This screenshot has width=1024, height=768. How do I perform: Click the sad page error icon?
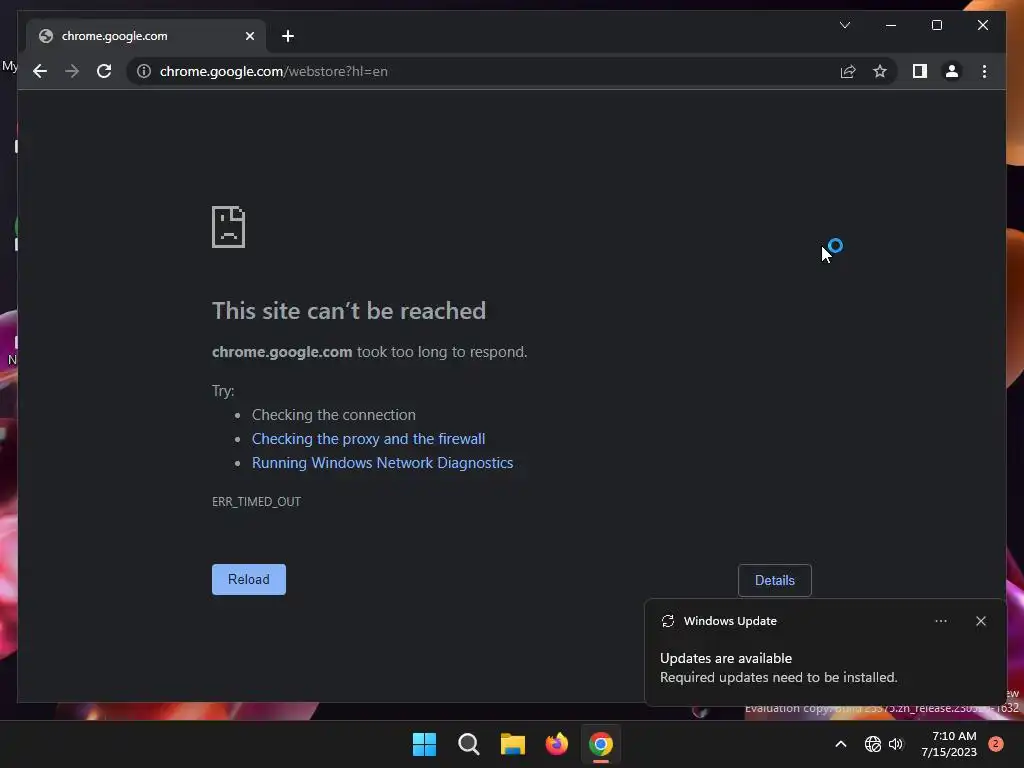229,227
